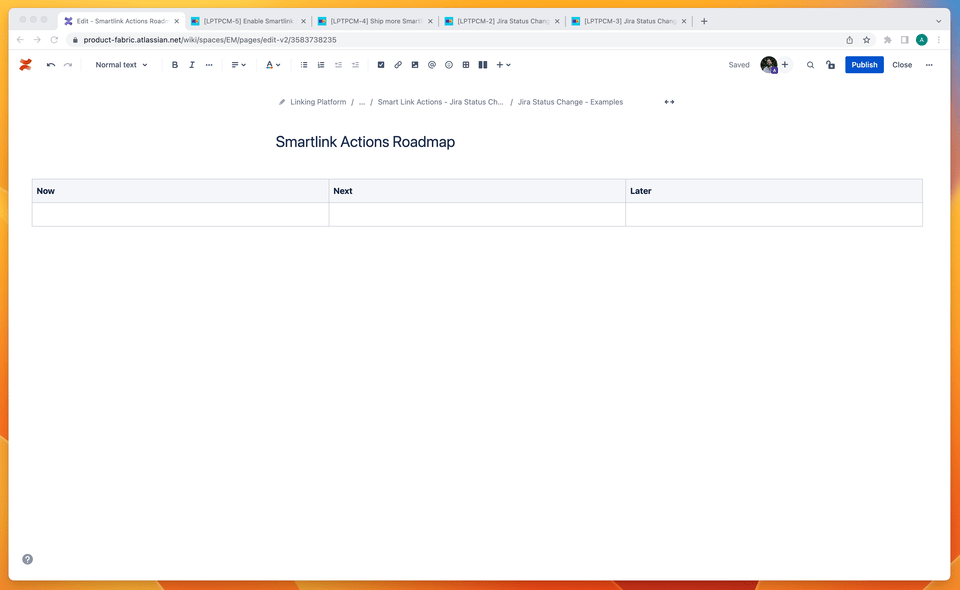The image size is (960, 590).
Task: Insert a mention with the @ icon
Action: point(432,65)
